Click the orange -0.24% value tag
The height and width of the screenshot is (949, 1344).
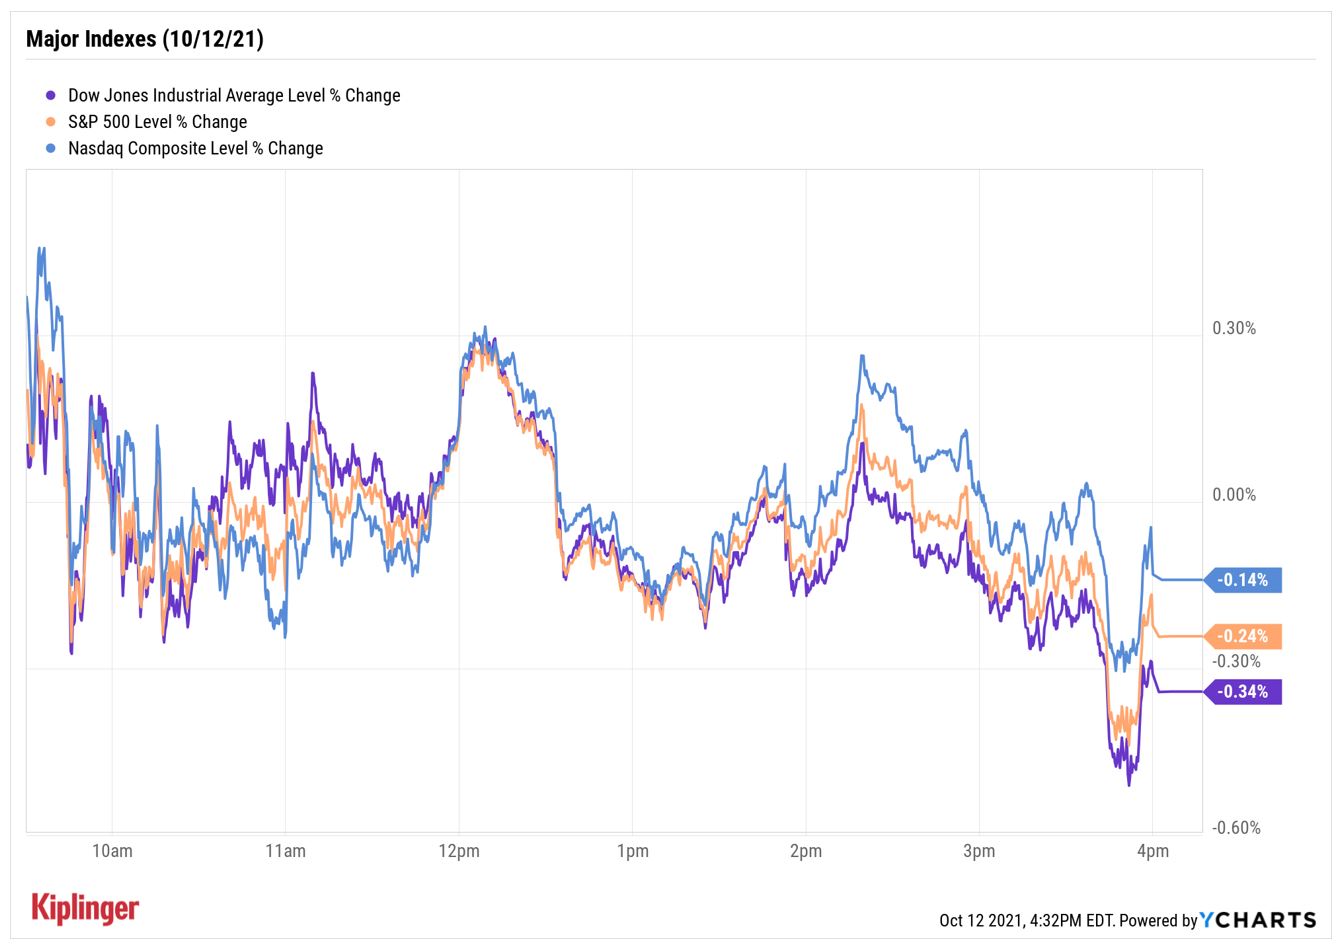pos(1243,636)
